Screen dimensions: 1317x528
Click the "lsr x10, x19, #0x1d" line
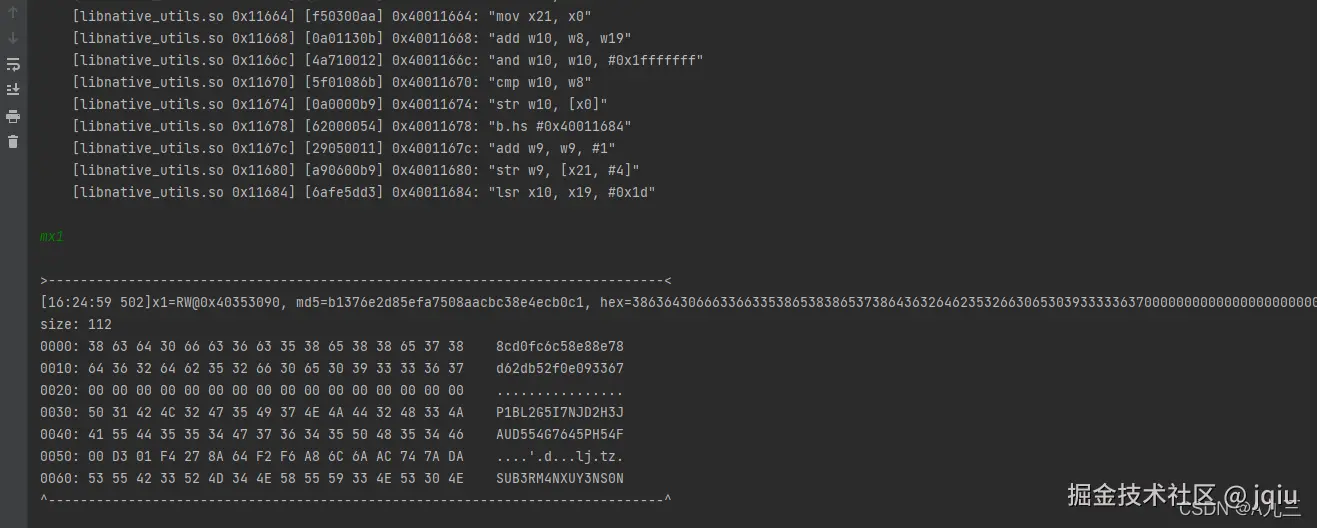tap(365, 192)
